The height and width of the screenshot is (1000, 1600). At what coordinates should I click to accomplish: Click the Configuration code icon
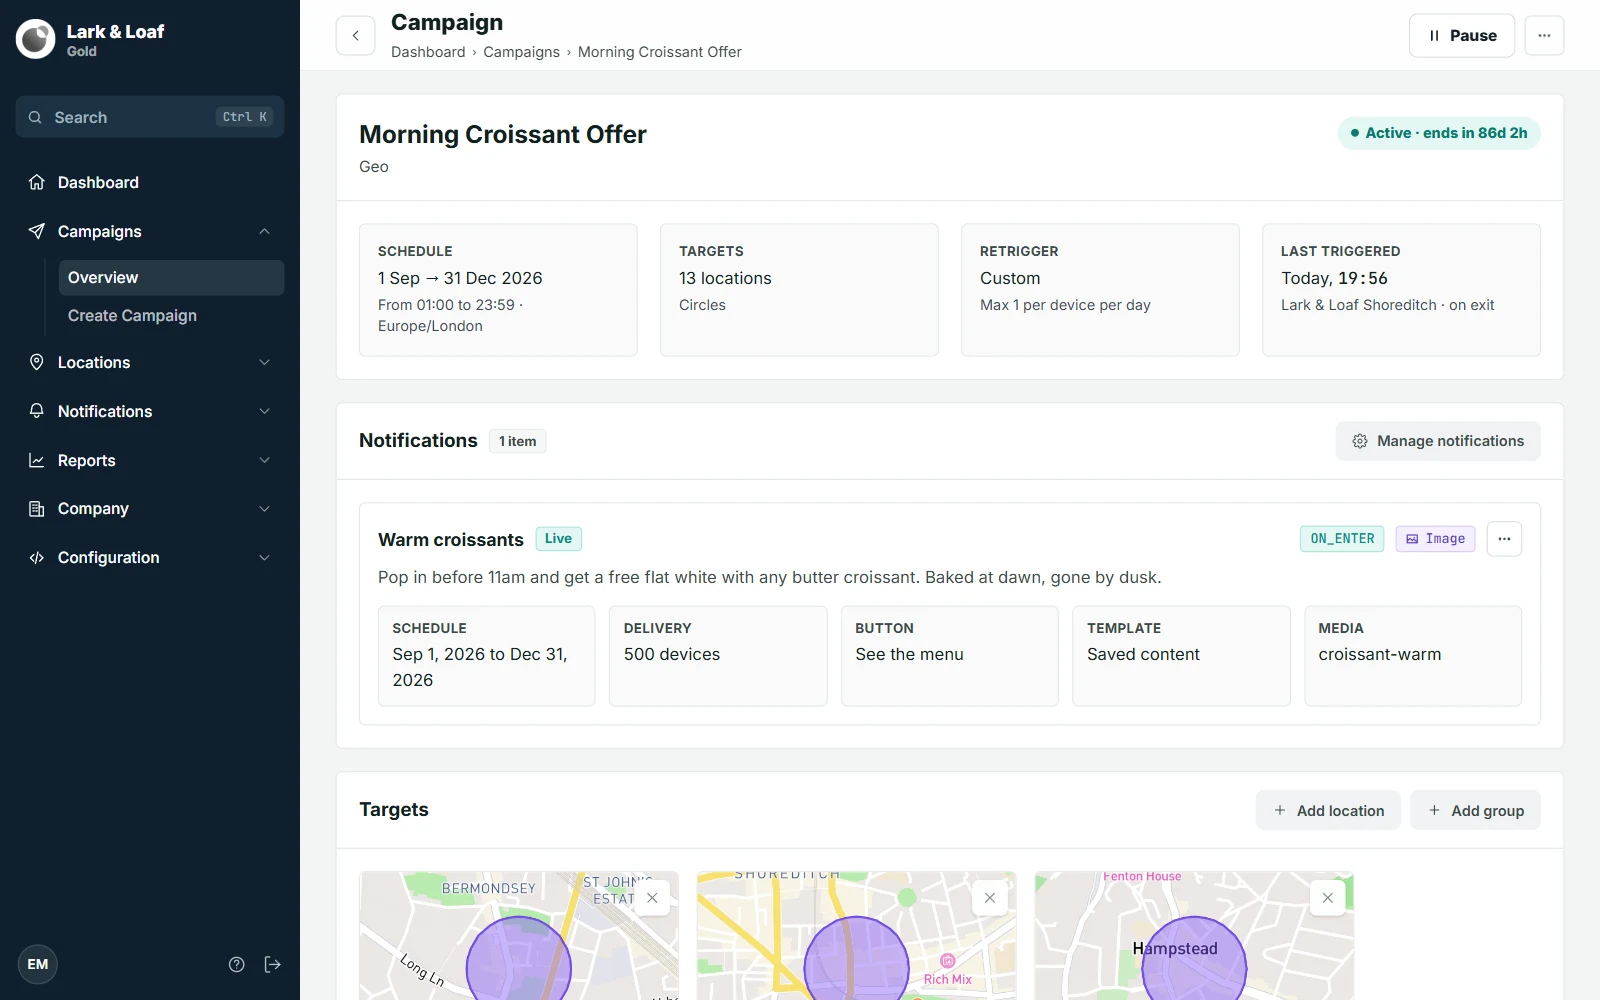tap(37, 558)
